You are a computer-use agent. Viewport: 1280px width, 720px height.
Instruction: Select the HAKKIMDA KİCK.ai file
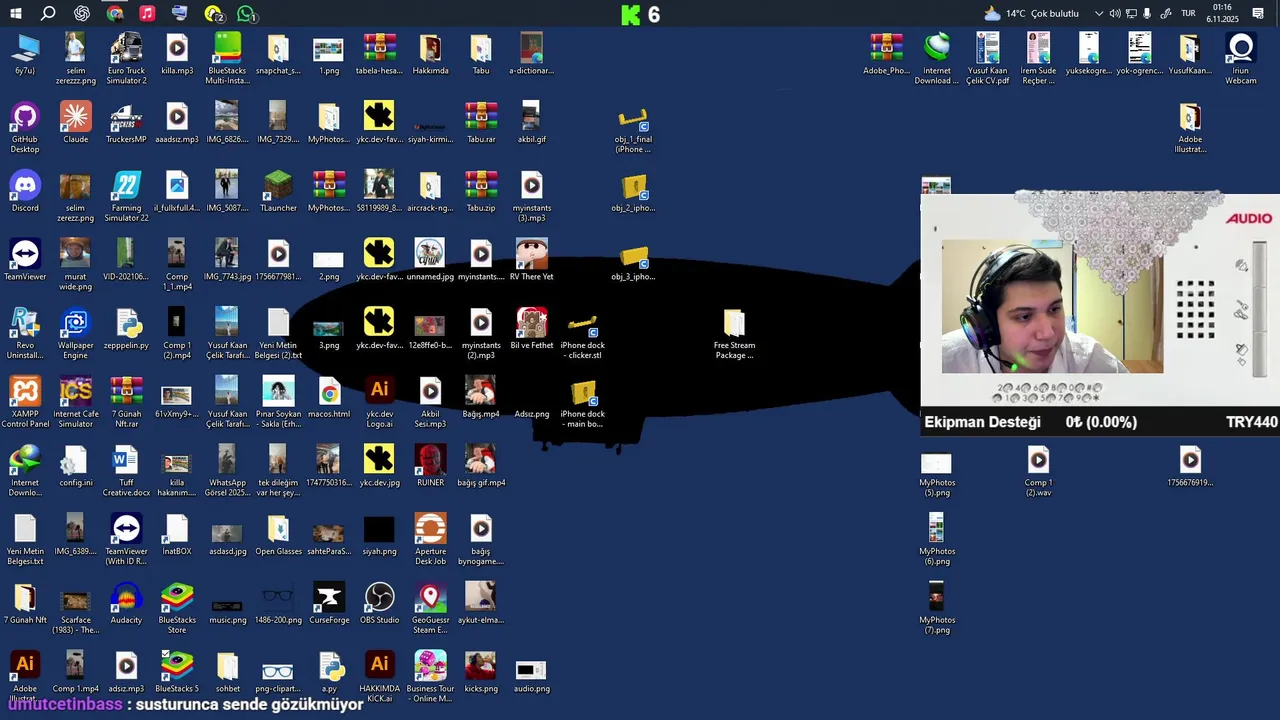coord(379,677)
